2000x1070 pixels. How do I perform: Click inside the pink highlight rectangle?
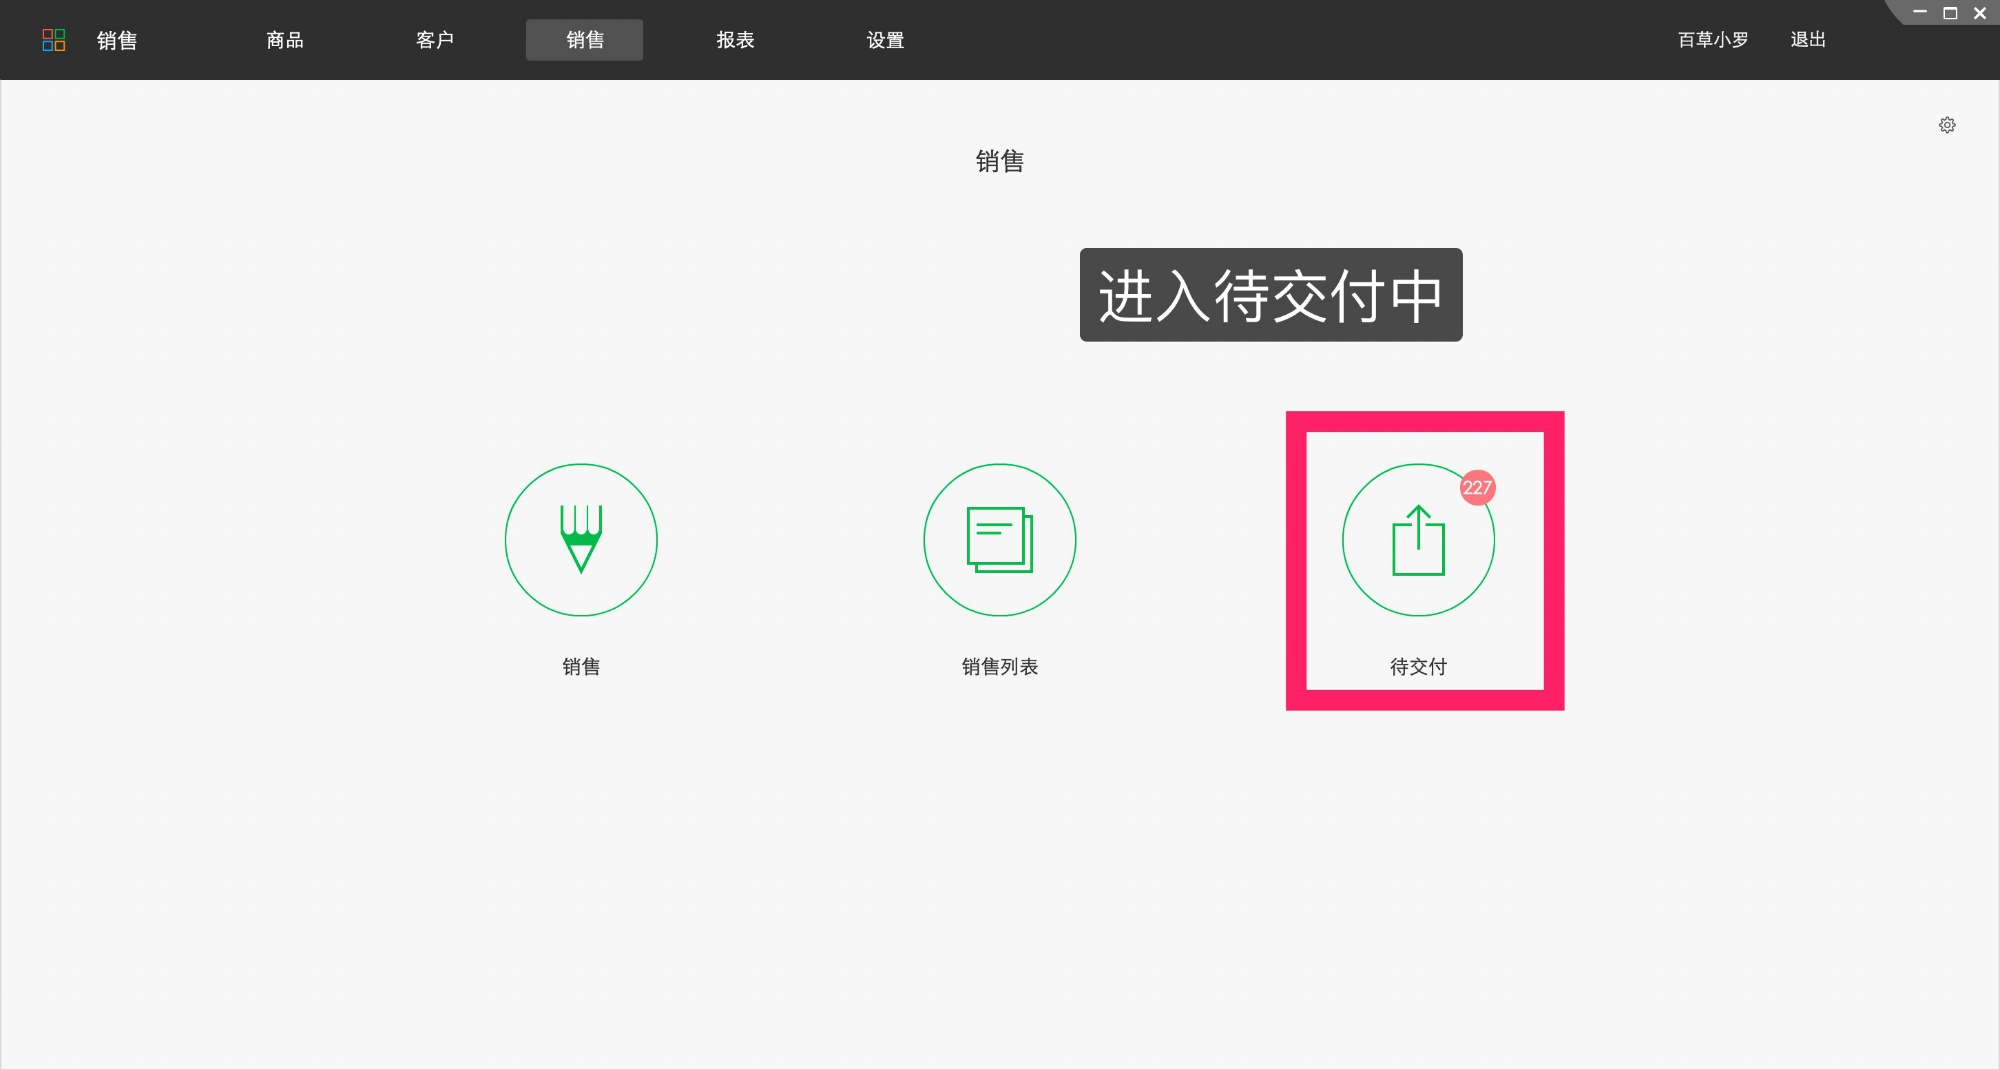click(x=1424, y=560)
